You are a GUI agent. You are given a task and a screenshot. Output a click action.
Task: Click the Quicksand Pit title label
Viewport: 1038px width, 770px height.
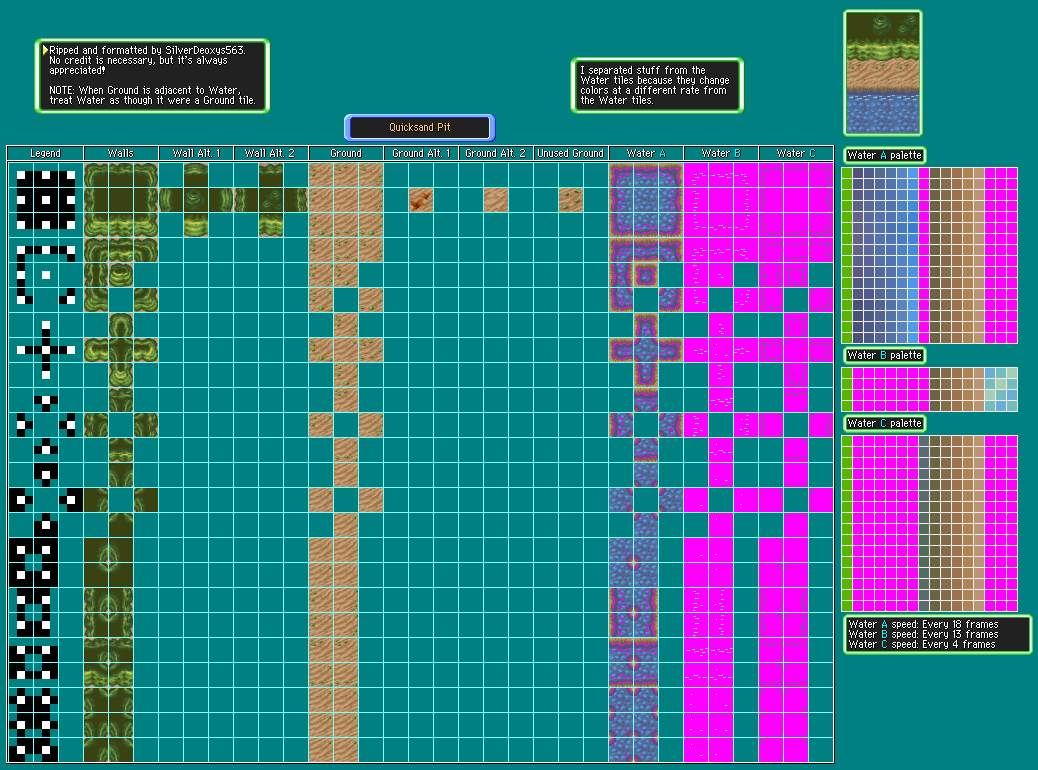point(420,127)
